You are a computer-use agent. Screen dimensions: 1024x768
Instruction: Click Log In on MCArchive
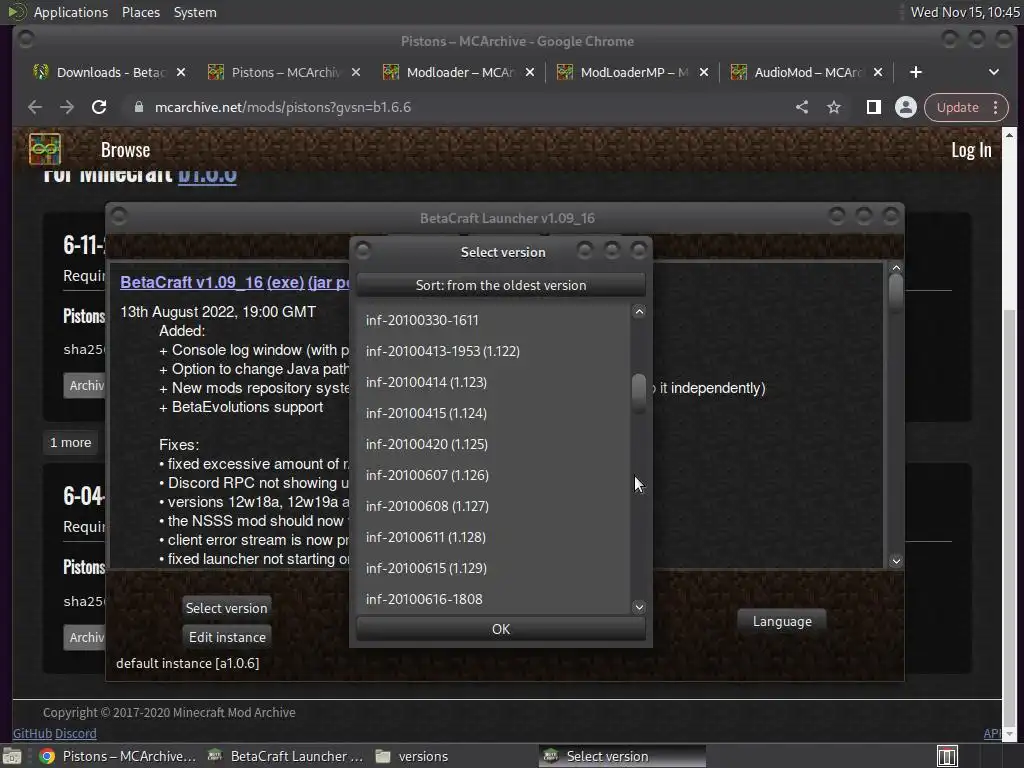[971, 150]
